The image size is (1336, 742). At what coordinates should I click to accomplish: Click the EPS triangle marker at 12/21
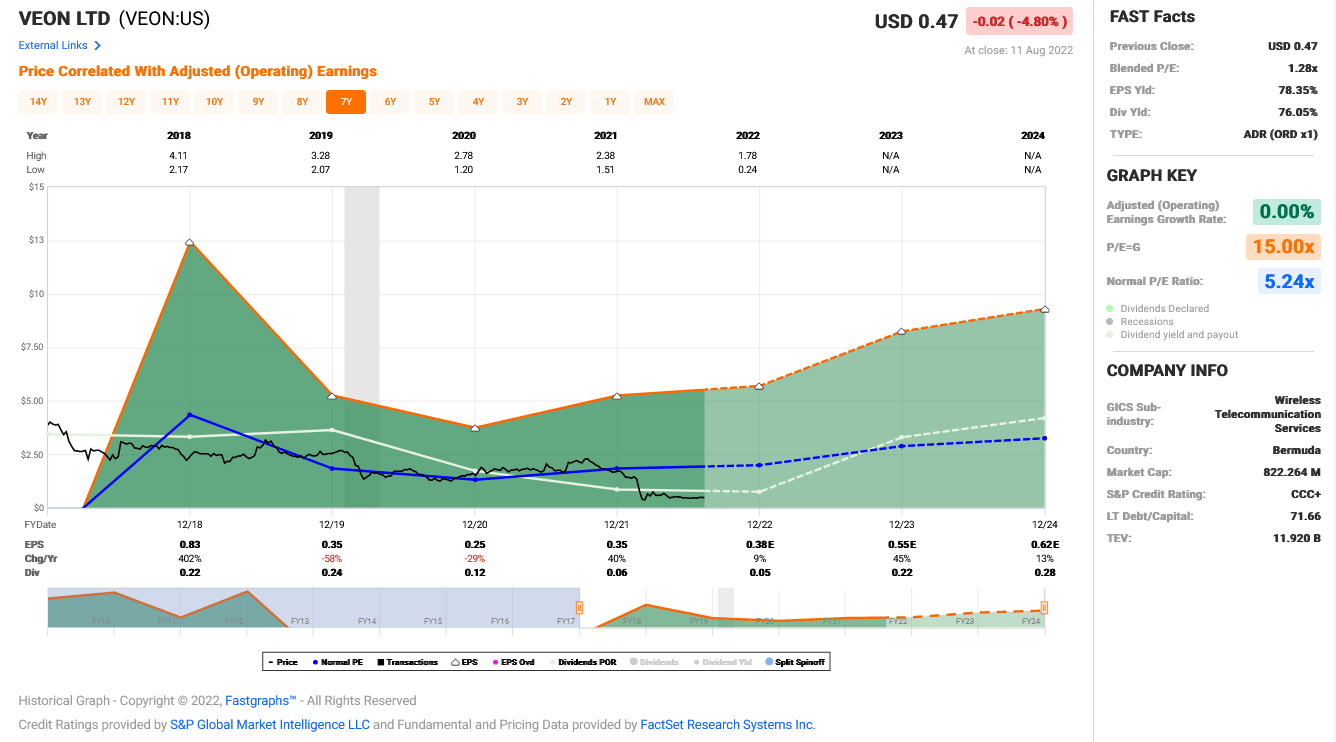click(x=617, y=396)
